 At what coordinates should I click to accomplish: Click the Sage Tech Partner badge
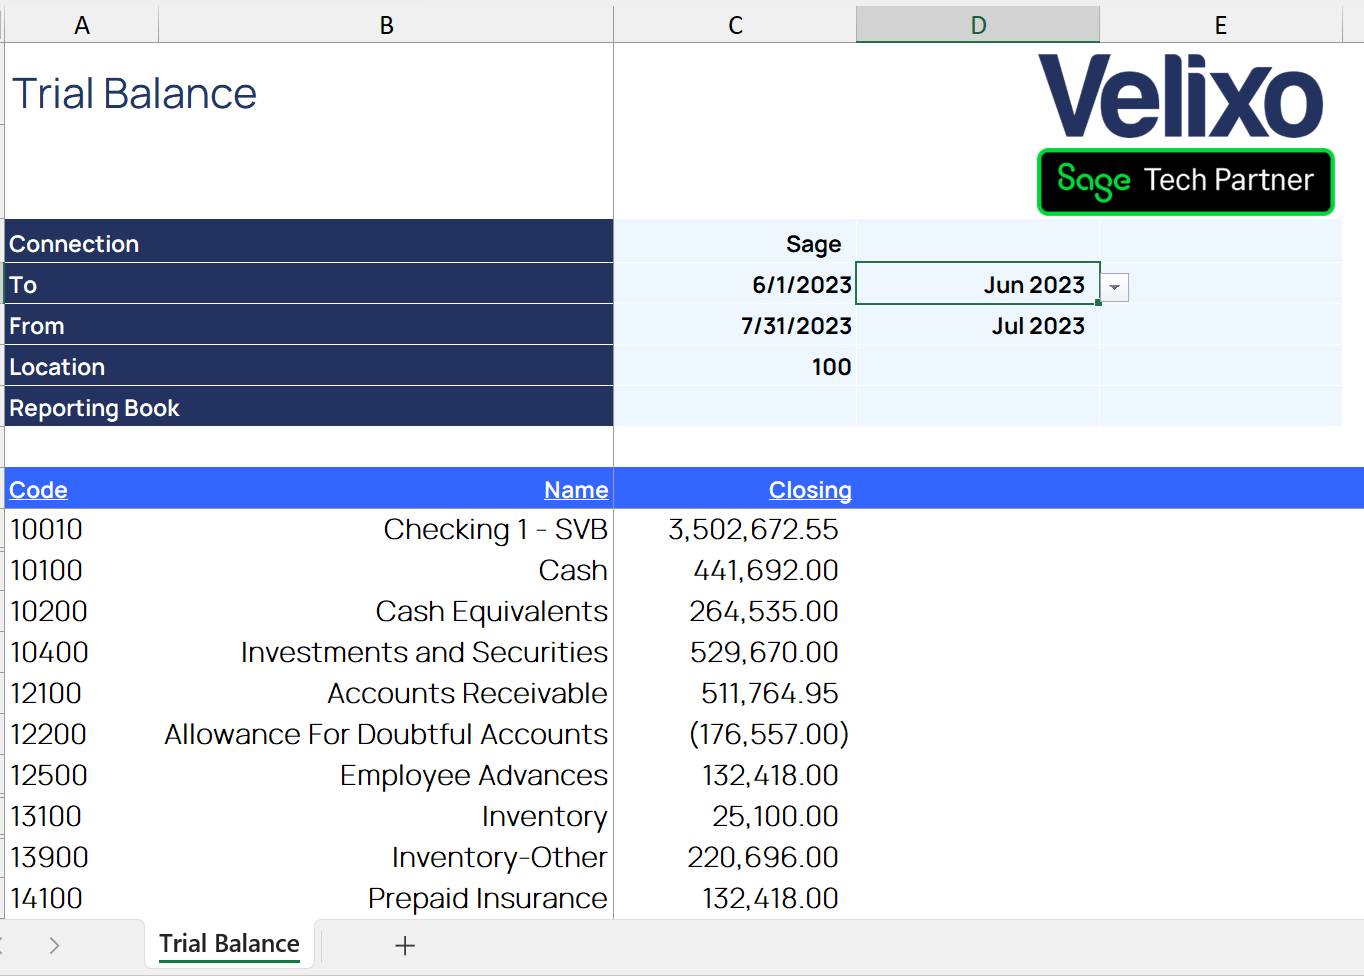click(1186, 181)
